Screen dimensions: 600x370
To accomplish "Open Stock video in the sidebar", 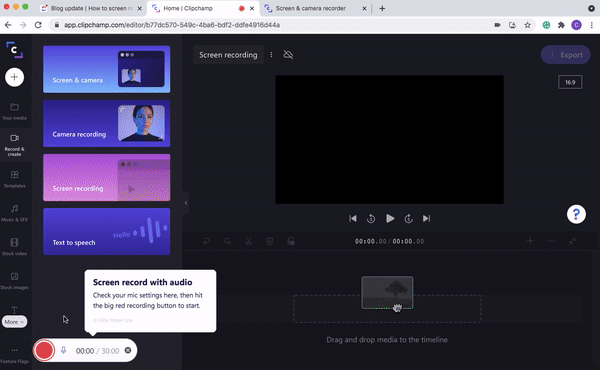I will [x=15, y=247].
